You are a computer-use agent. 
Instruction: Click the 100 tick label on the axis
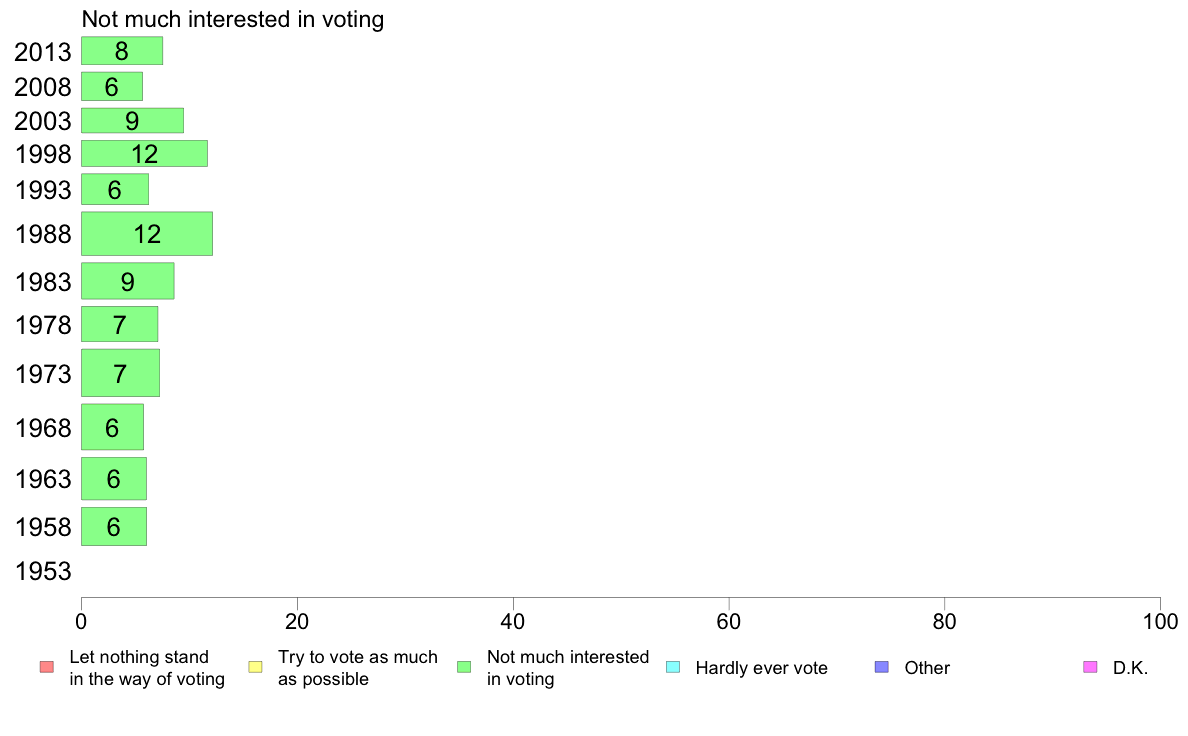1160,622
